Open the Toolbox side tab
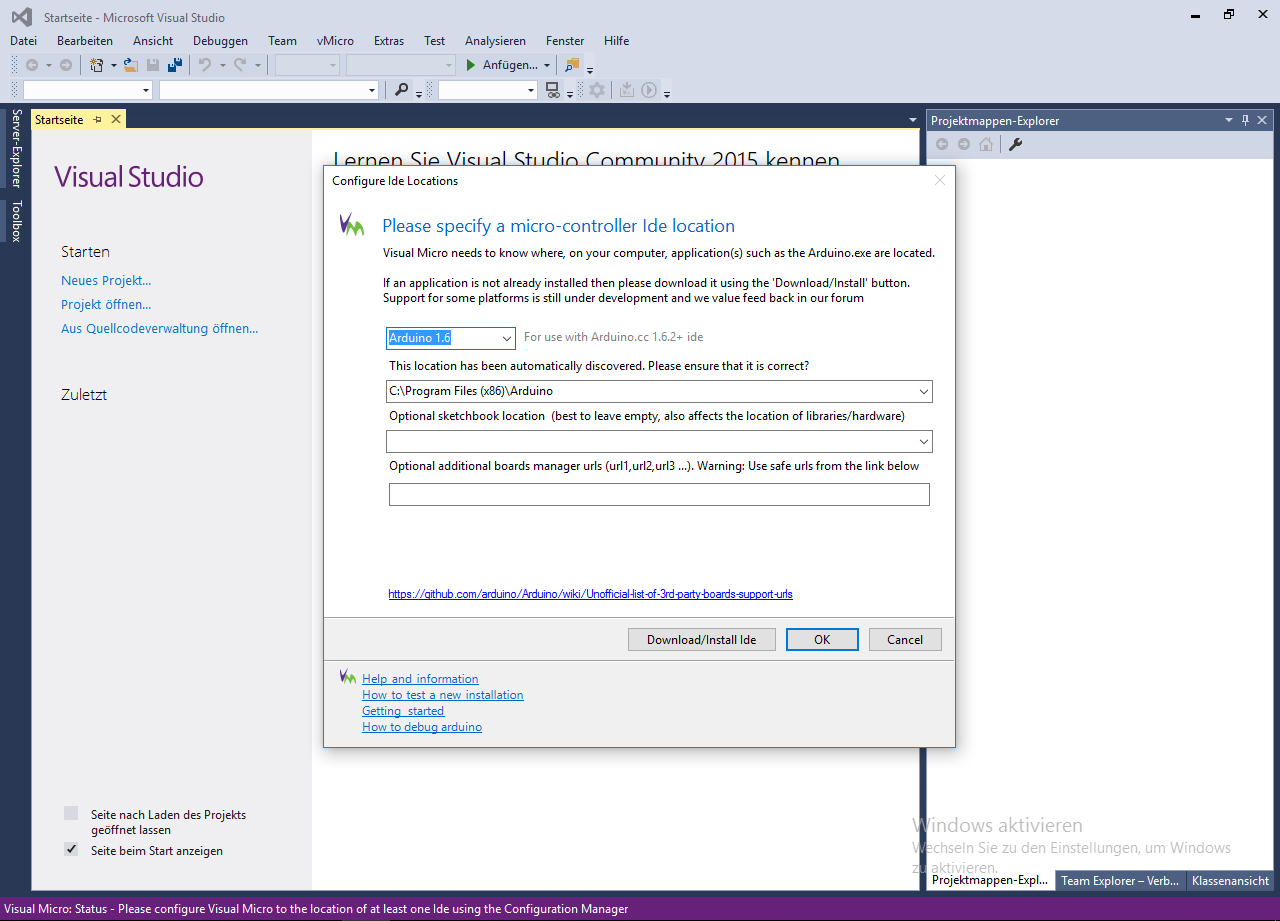 [16, 221]
